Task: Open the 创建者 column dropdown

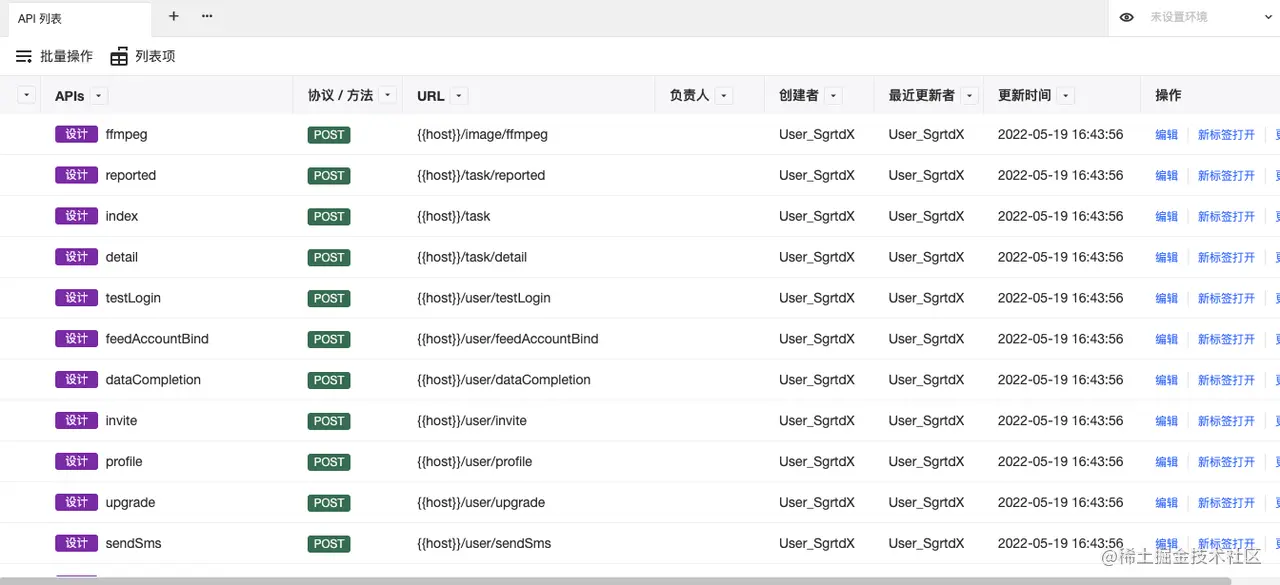Action: coord(834,96)
